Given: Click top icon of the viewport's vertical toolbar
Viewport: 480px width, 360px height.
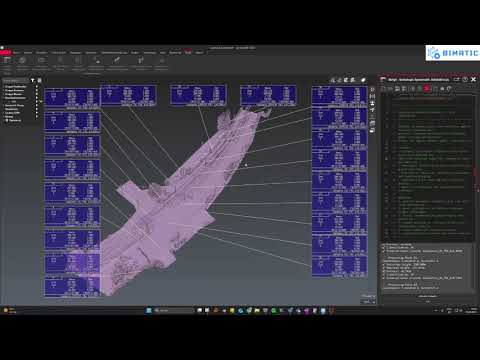Looking at the screenshot, I should [x=372, y=89].
